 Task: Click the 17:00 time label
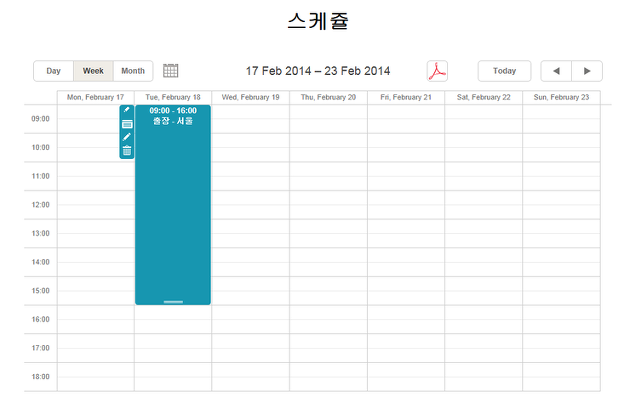click(x=41, y=348)
